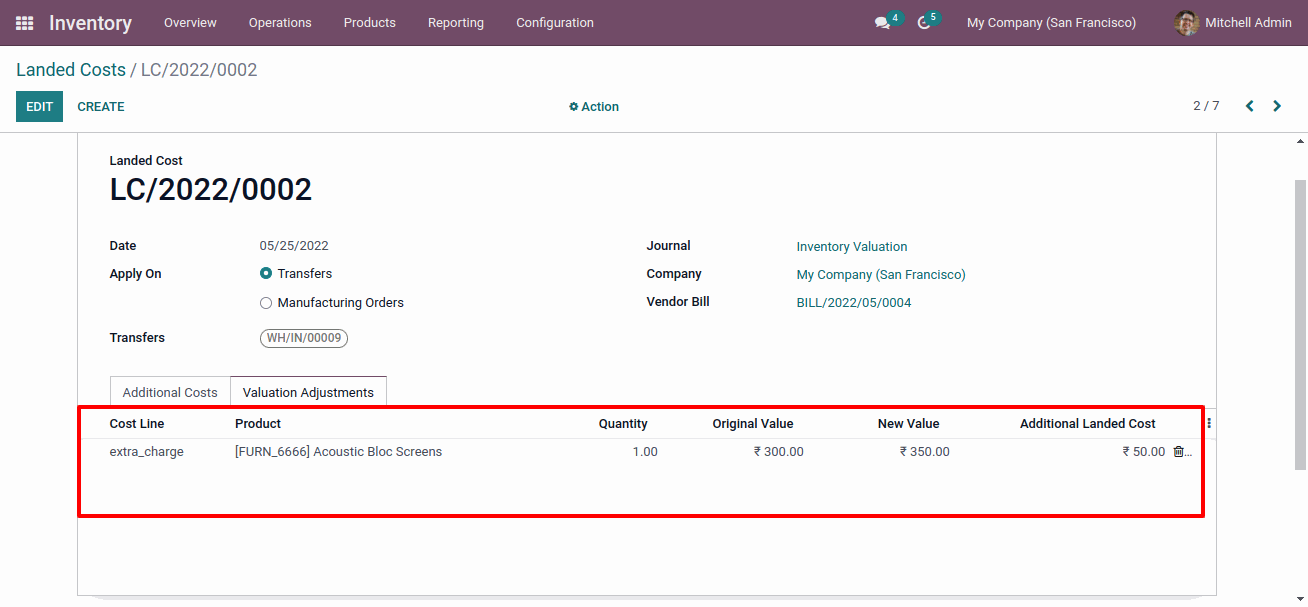Click the extra_charge cost line cell
This screenshot has height=607, width=1308.
pyautogui.click(x=147, y=452)
